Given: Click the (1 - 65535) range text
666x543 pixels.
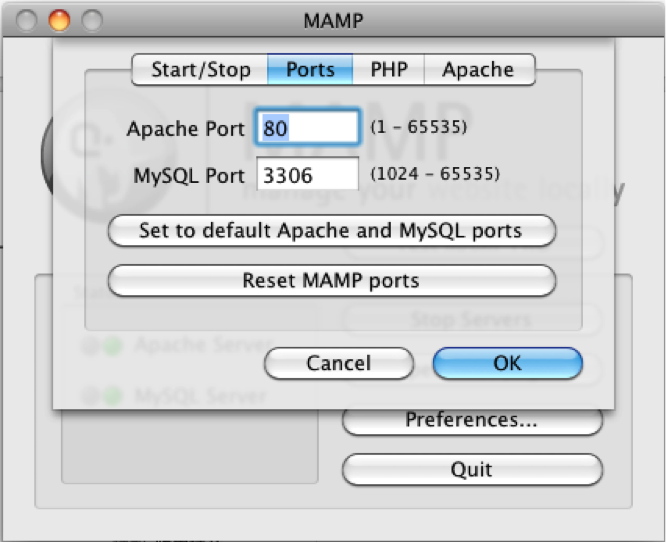Looking at the screenshot, I should [x=419, y=127].
